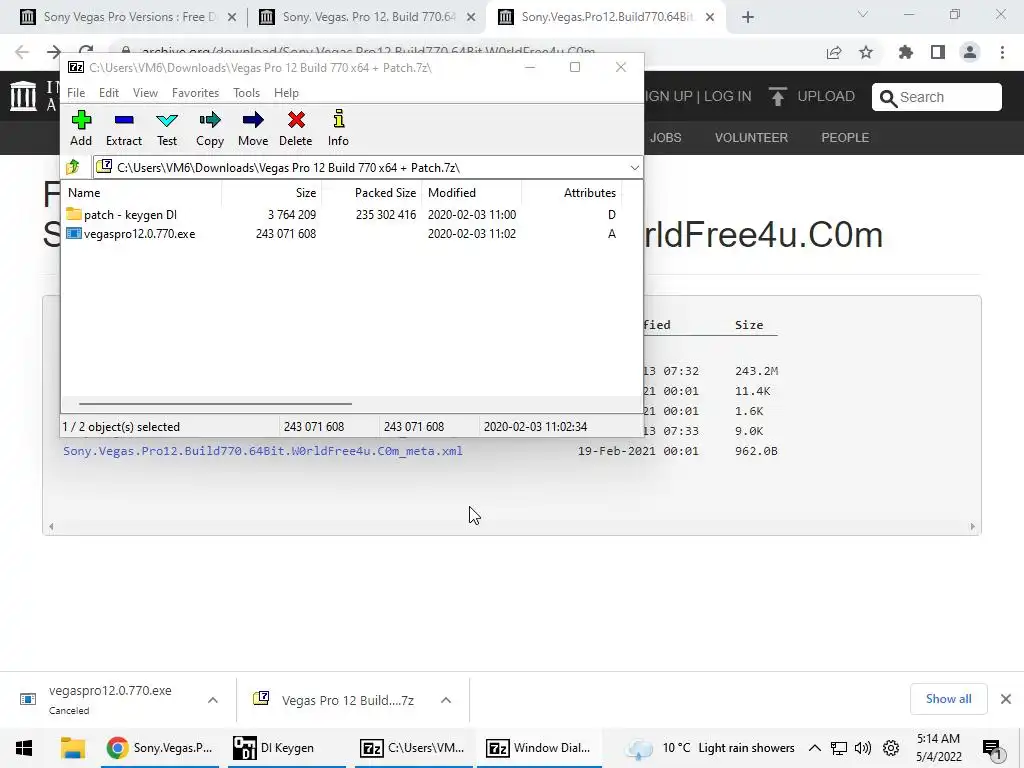The width and height of the screenshot is (1024, 768).
Task: Click the browser back arrow
Action: (22, 52)
